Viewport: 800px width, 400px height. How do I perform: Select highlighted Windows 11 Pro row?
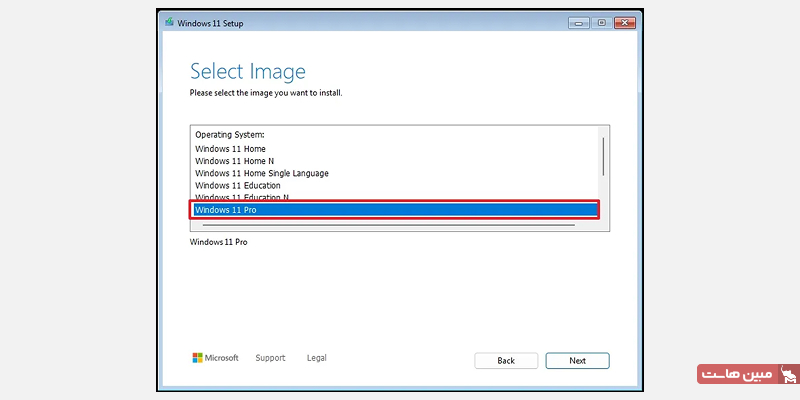coord(395,210)
